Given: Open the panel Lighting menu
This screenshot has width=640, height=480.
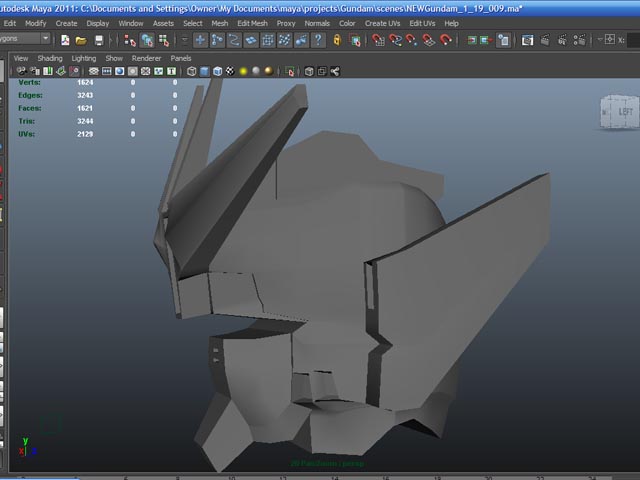Looking at the screenshot, I should tap(84, 58).
